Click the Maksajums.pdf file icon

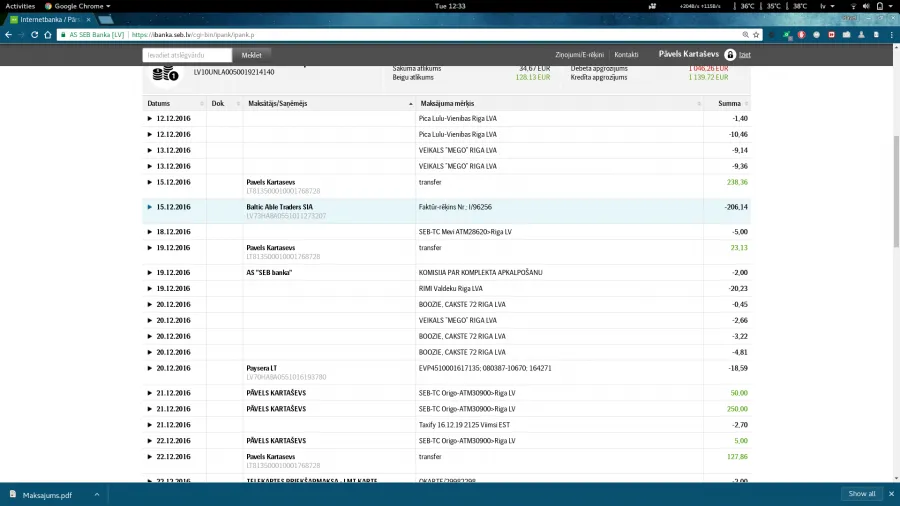(13, 494)
